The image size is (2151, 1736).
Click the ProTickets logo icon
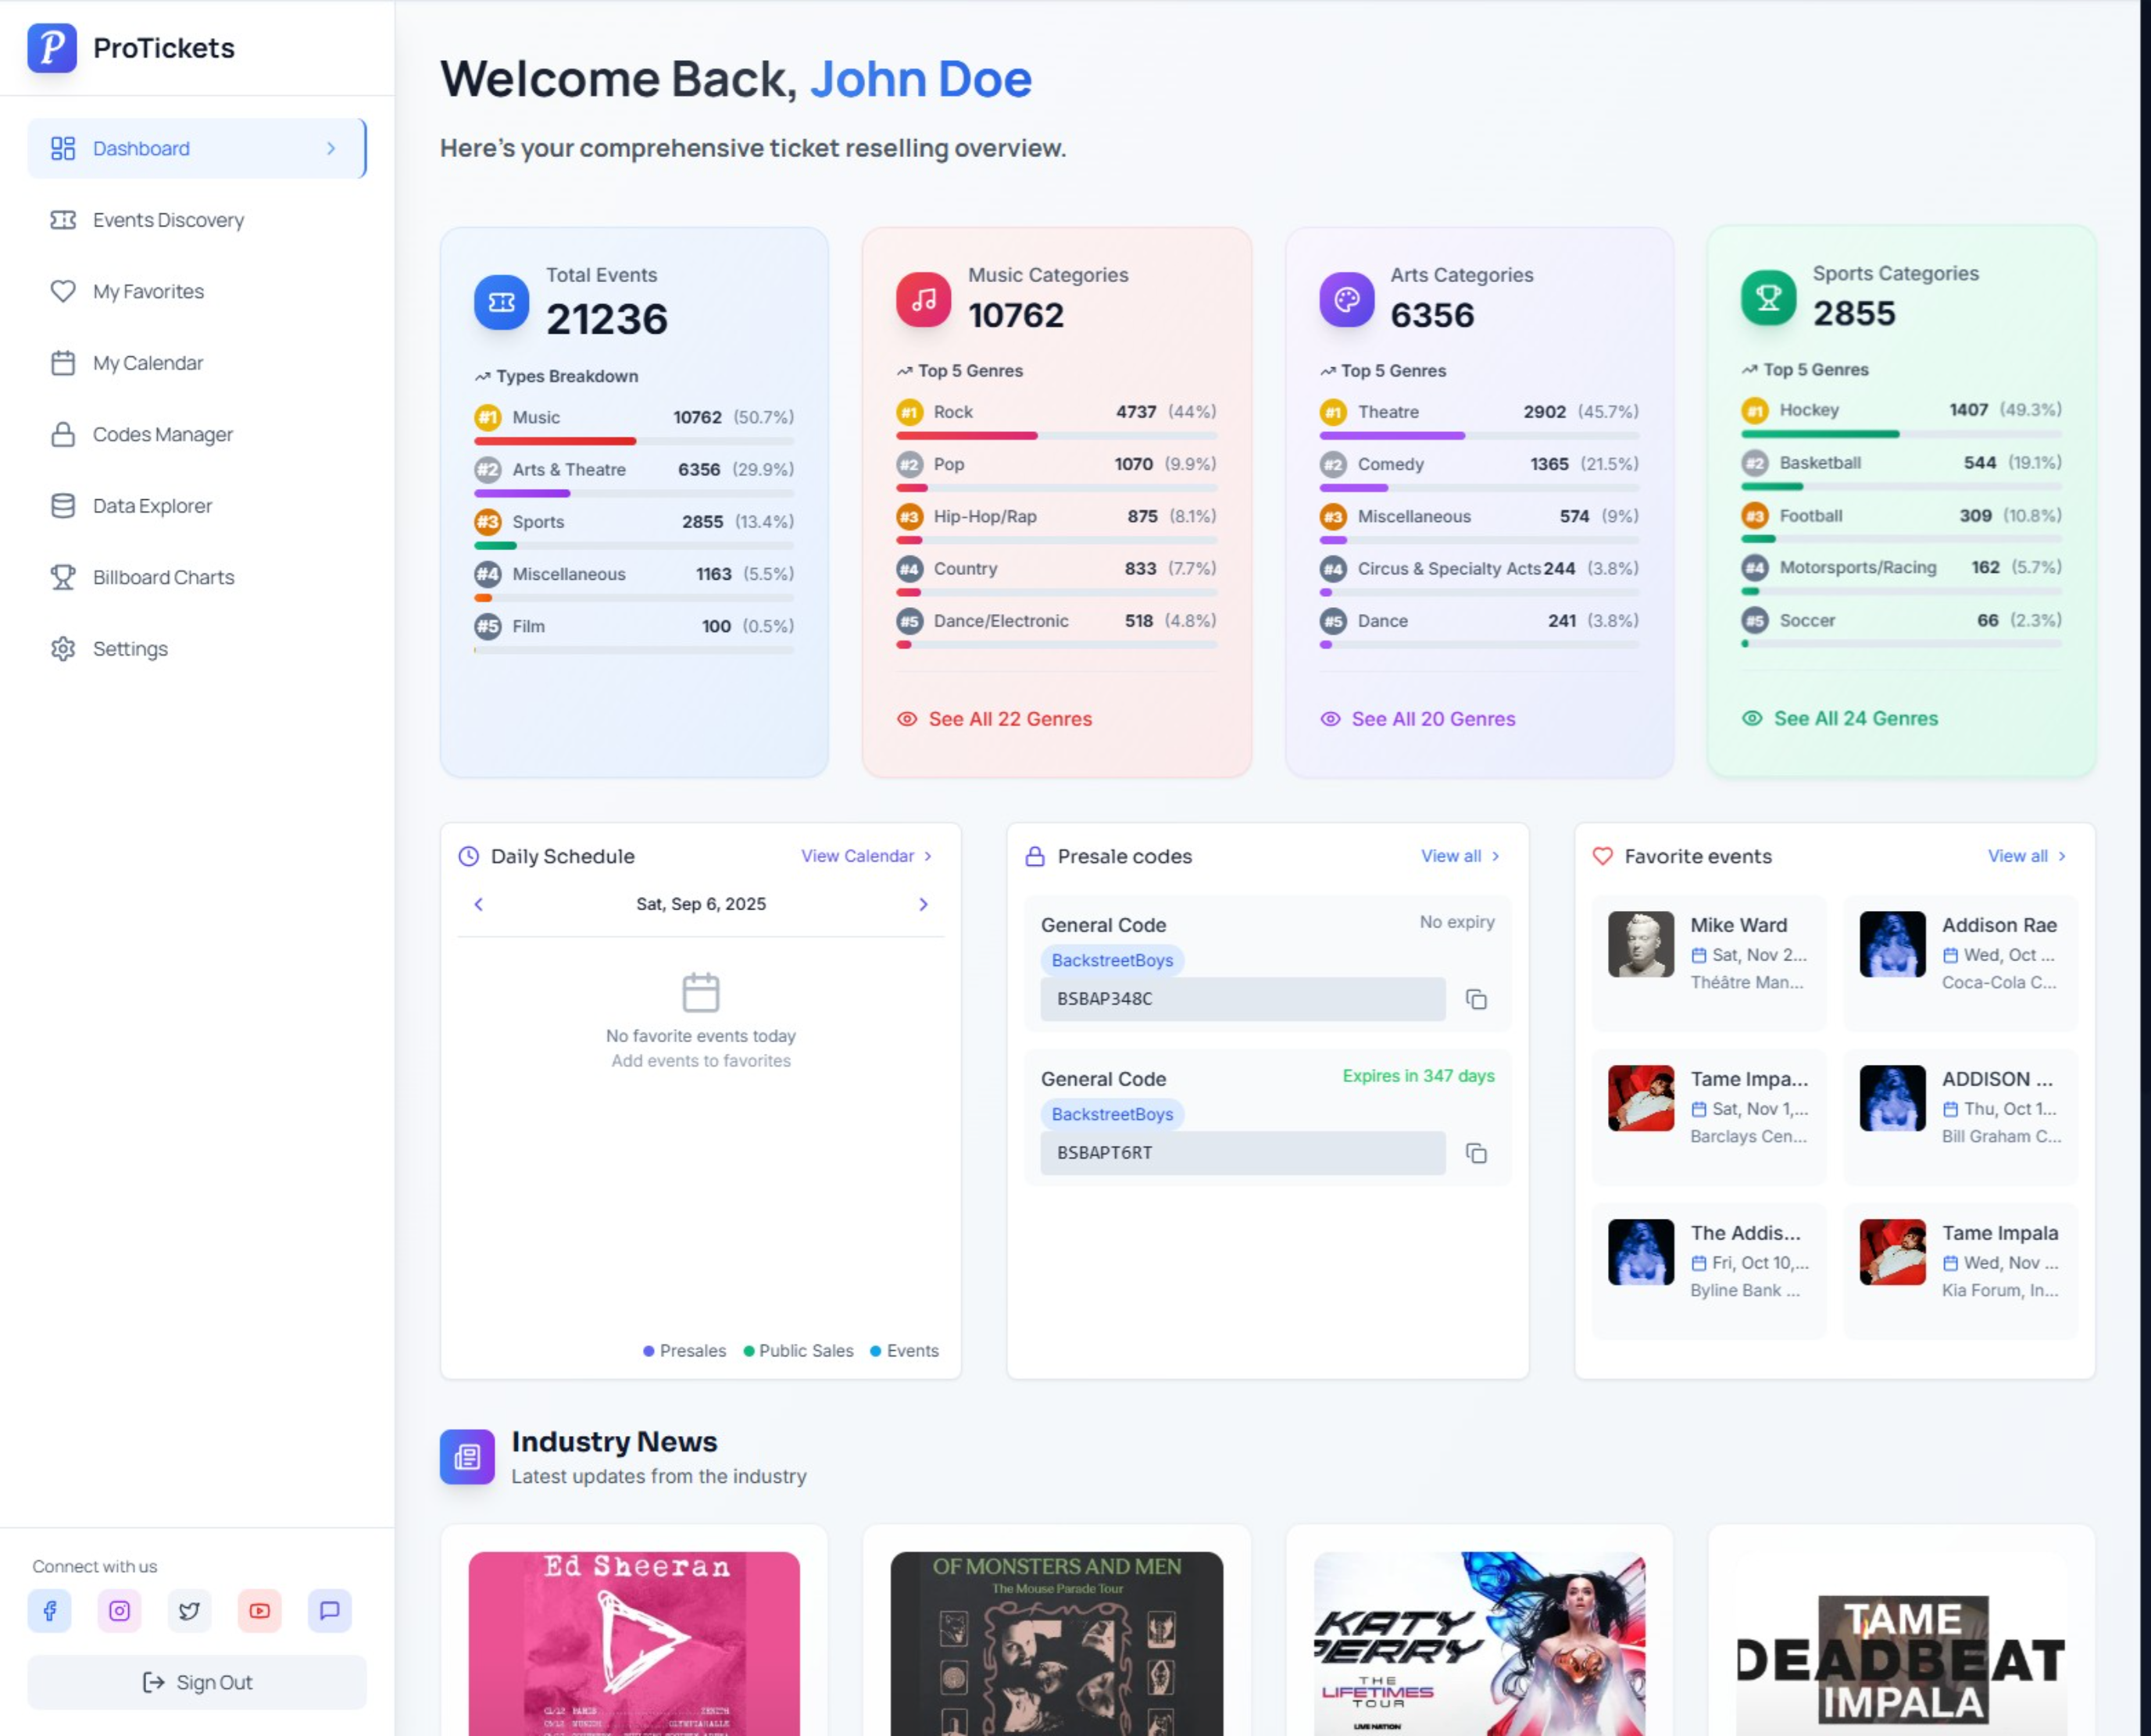(52, 48)
